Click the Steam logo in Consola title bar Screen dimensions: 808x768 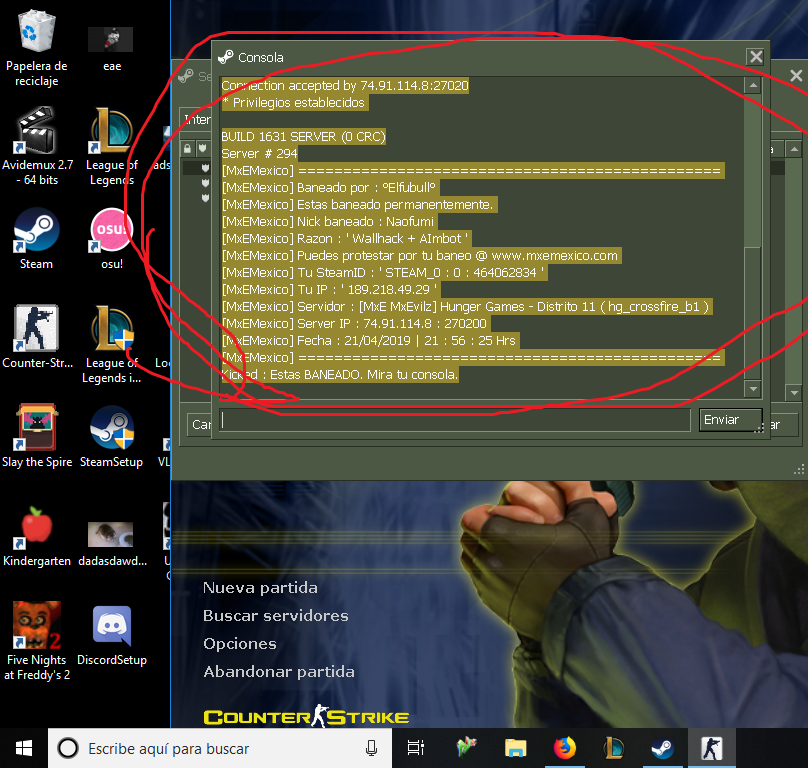click(x=226, y=57)
